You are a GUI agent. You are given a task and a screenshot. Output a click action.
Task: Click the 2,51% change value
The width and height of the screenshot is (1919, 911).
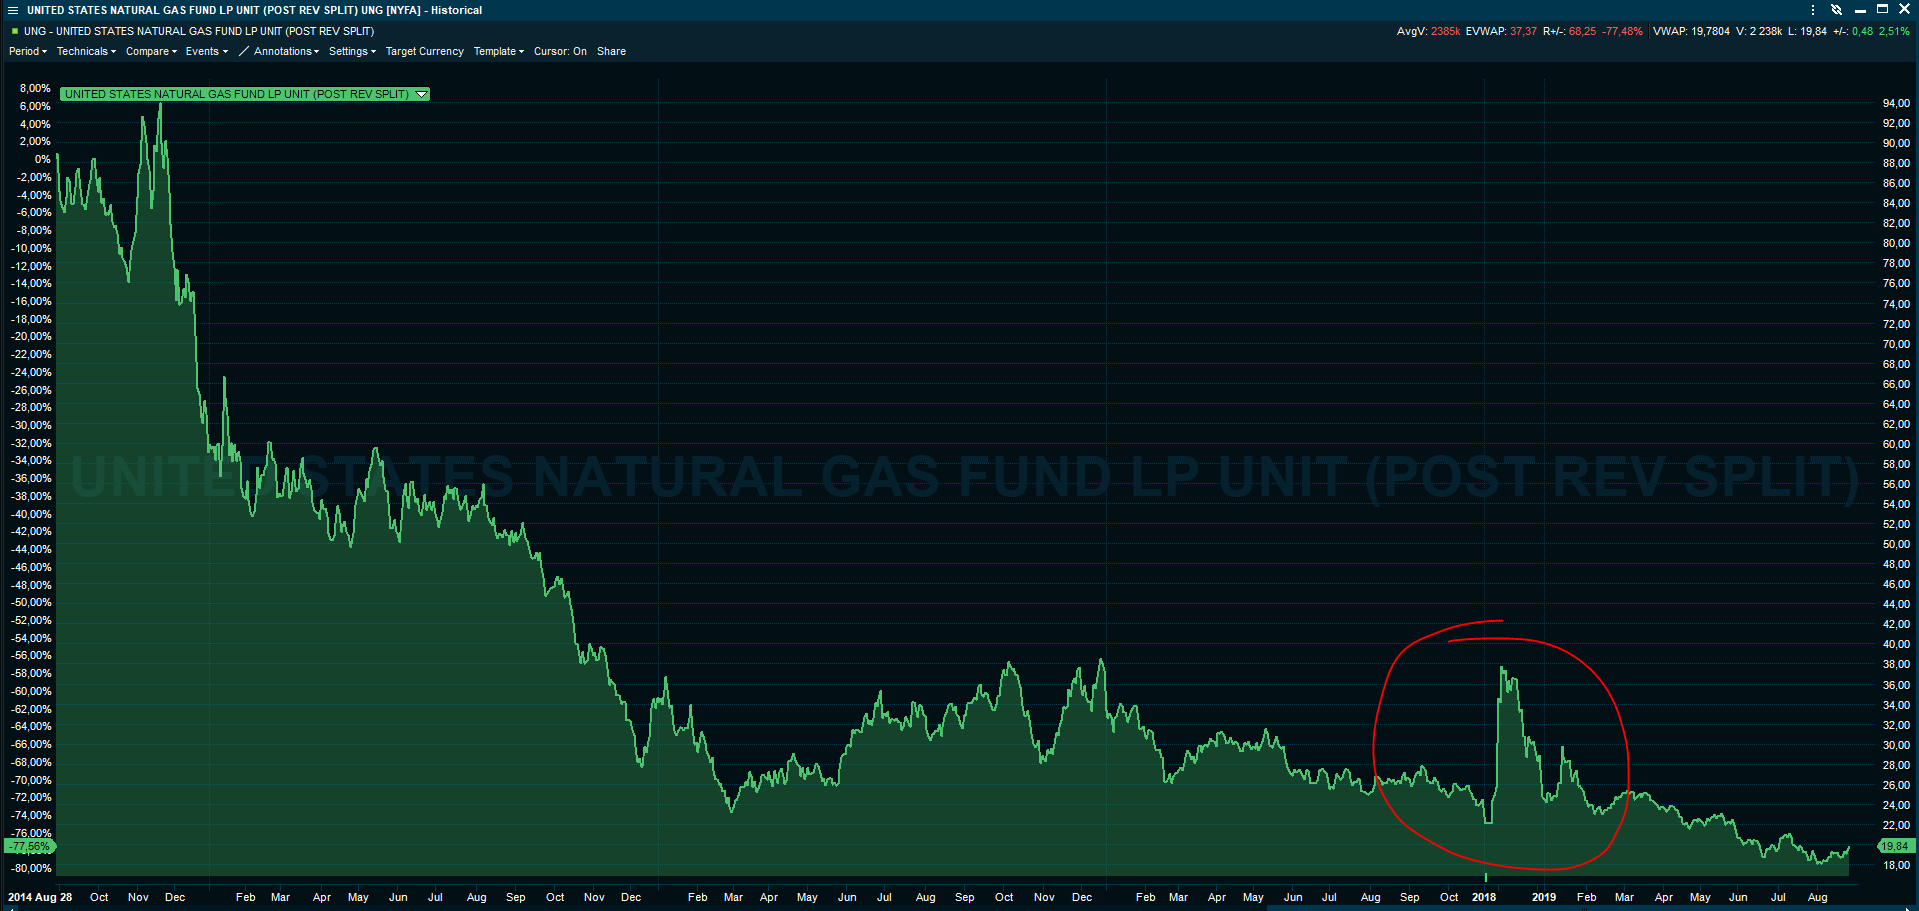click(x=1894, y=31)
